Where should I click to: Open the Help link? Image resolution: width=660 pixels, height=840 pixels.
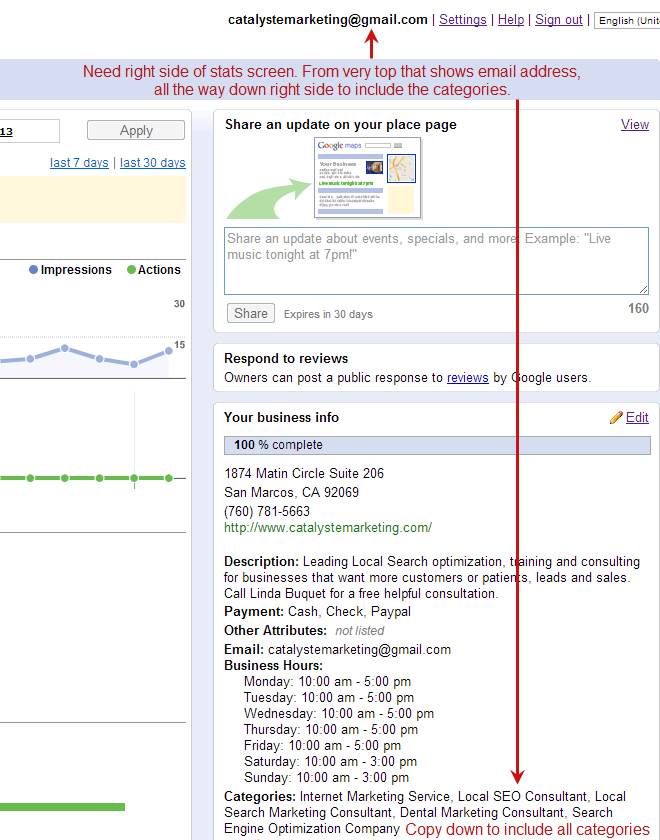click(511, 20)
